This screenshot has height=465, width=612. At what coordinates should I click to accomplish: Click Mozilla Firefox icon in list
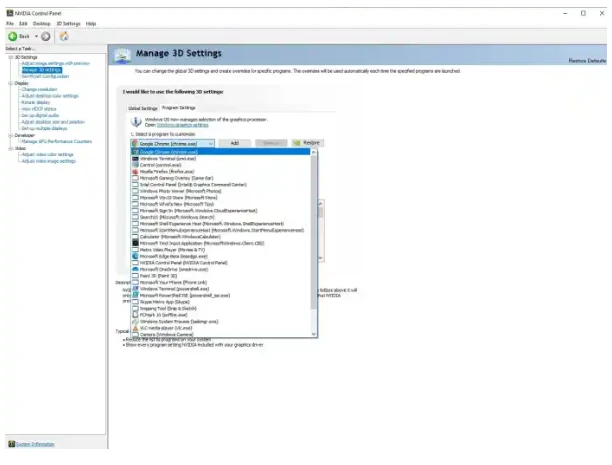pos(135,171)
